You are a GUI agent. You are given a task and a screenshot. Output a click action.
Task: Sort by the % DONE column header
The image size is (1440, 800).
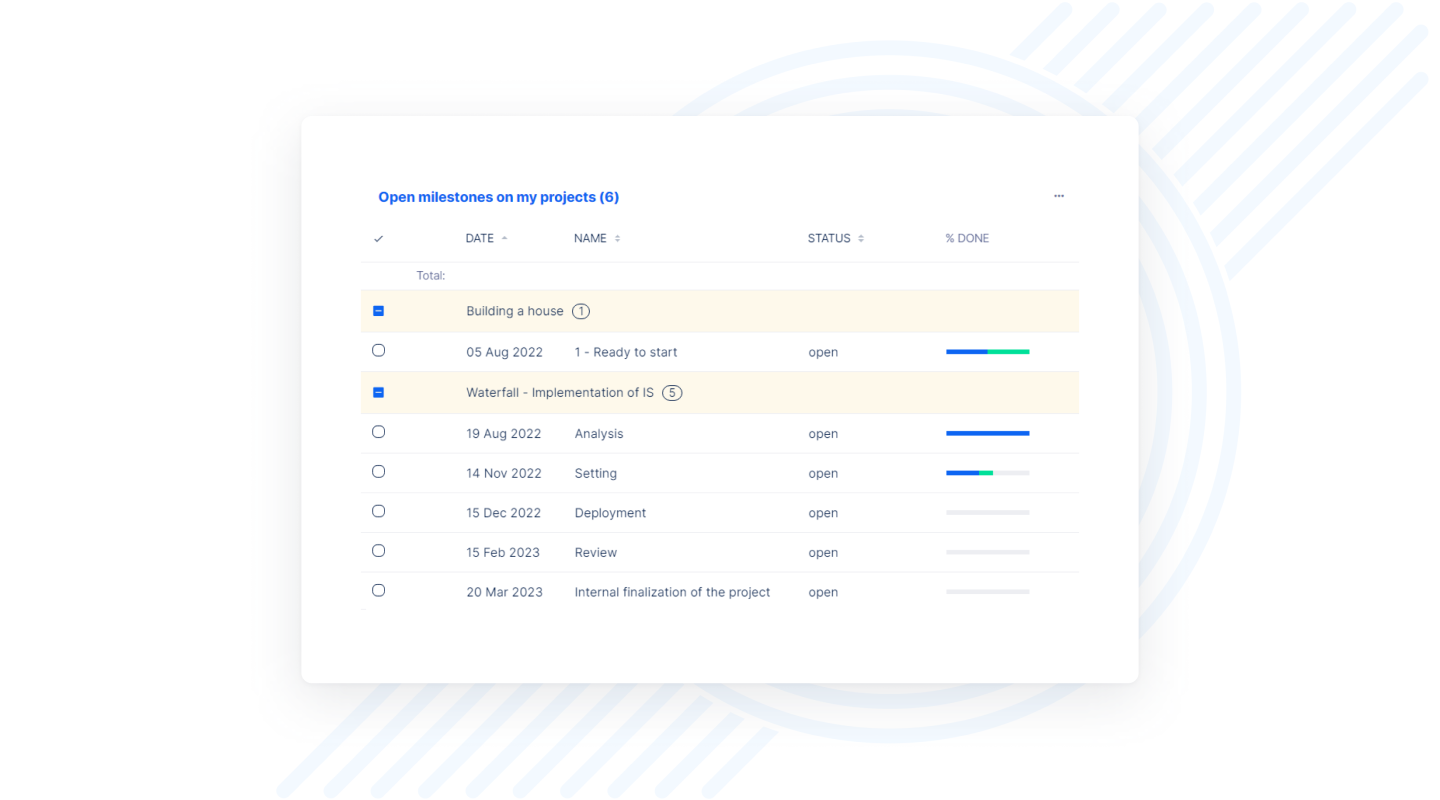(x=967, y=239)
